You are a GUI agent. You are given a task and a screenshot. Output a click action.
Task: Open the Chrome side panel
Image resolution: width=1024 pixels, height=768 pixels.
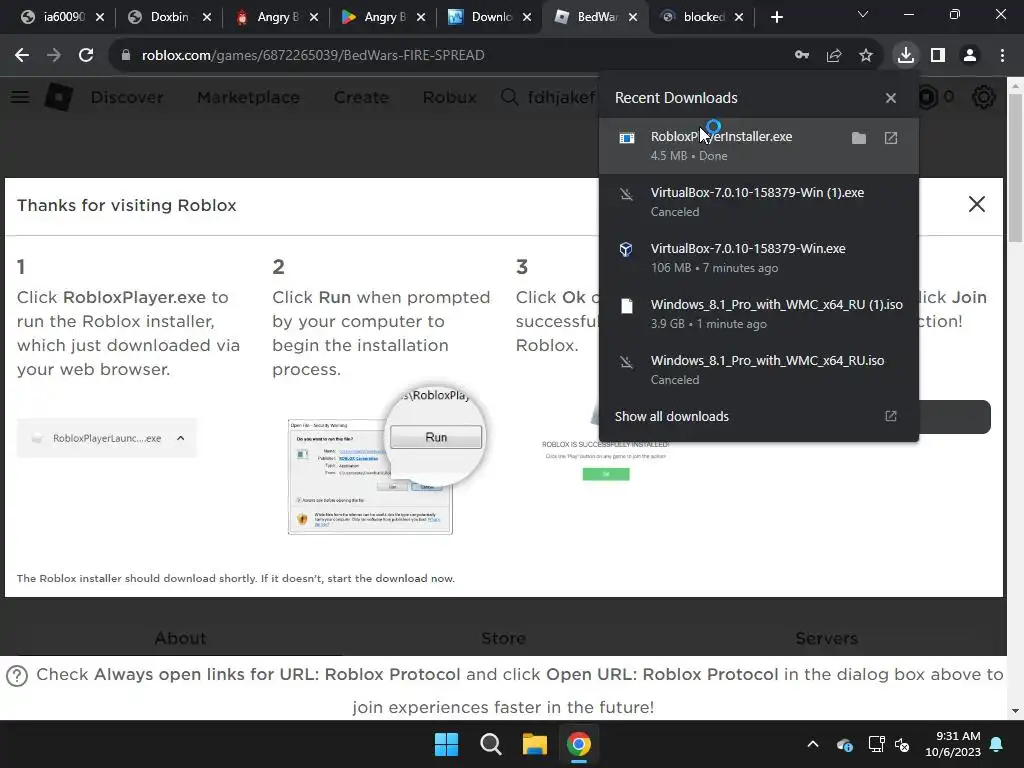[938, 56]
